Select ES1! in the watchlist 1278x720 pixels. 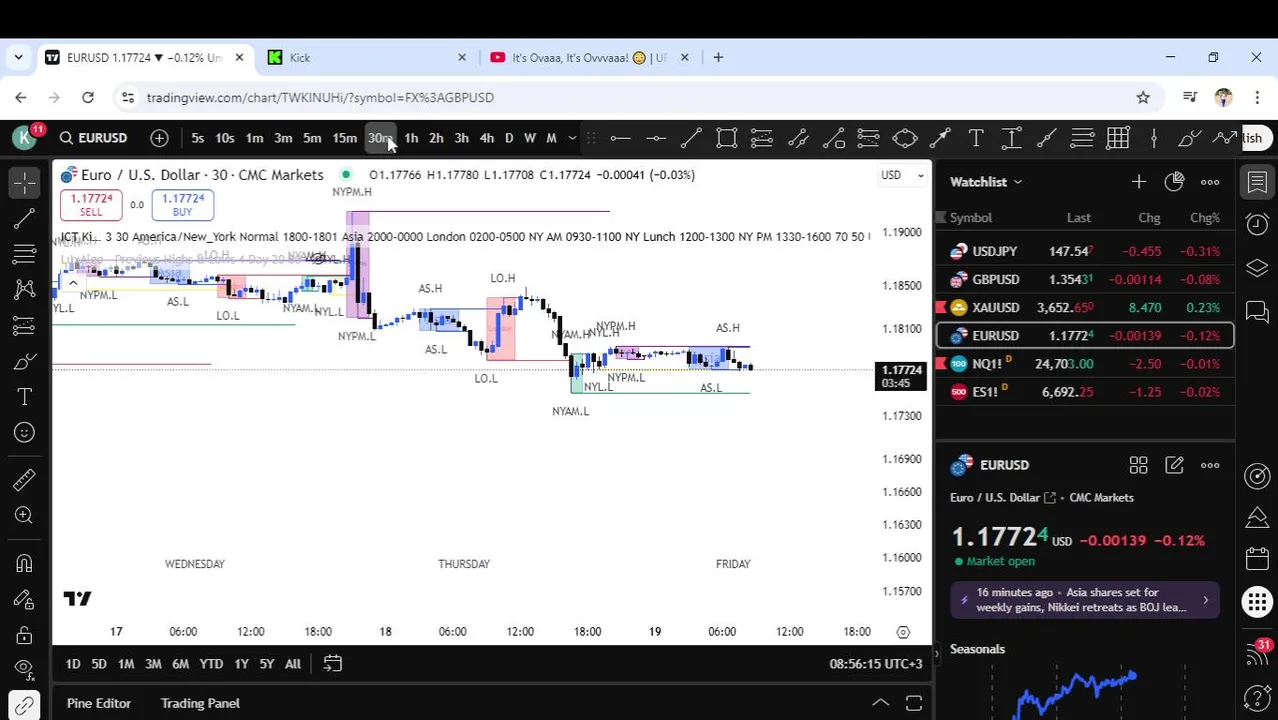pos(1085,391)
